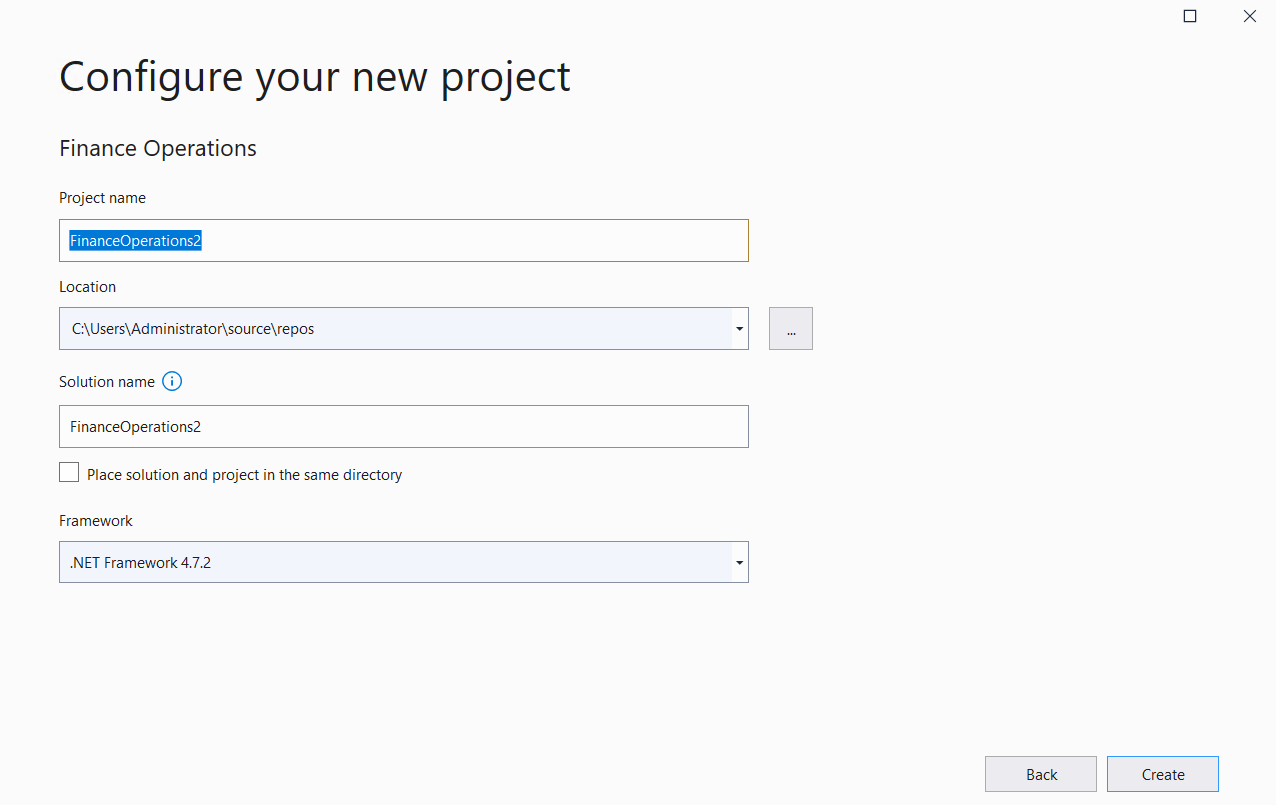
Task: Click the 'Place solution and project' checkbox label
Action: (x=245, y=475)
